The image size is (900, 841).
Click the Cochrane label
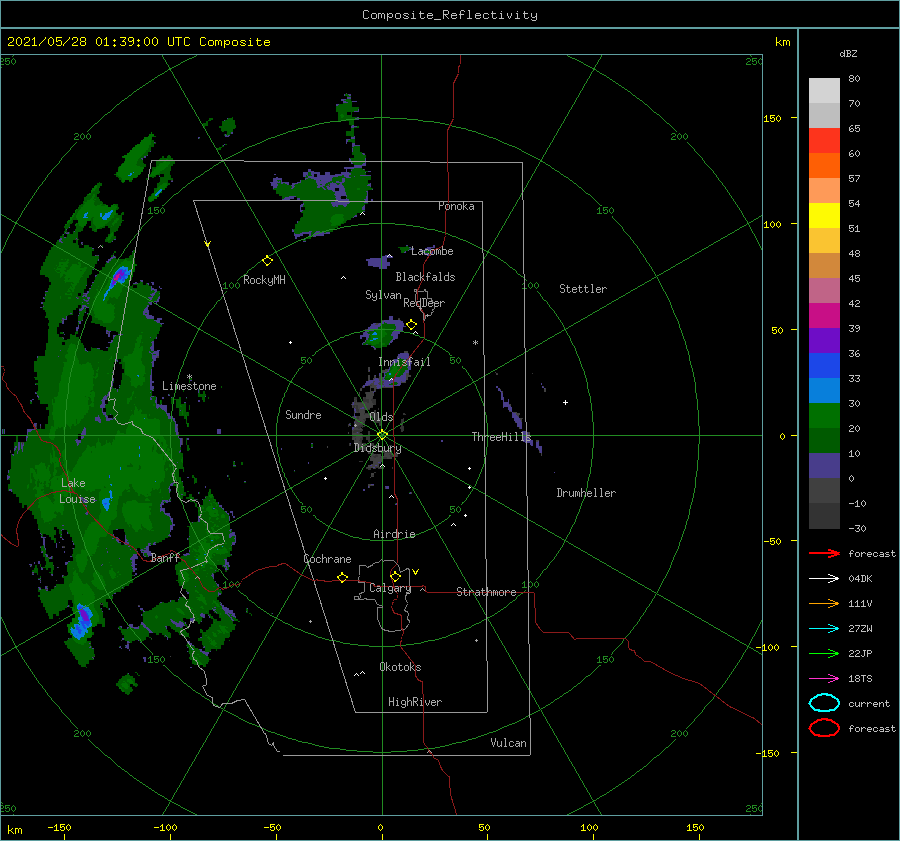click(x=327, y=559)
